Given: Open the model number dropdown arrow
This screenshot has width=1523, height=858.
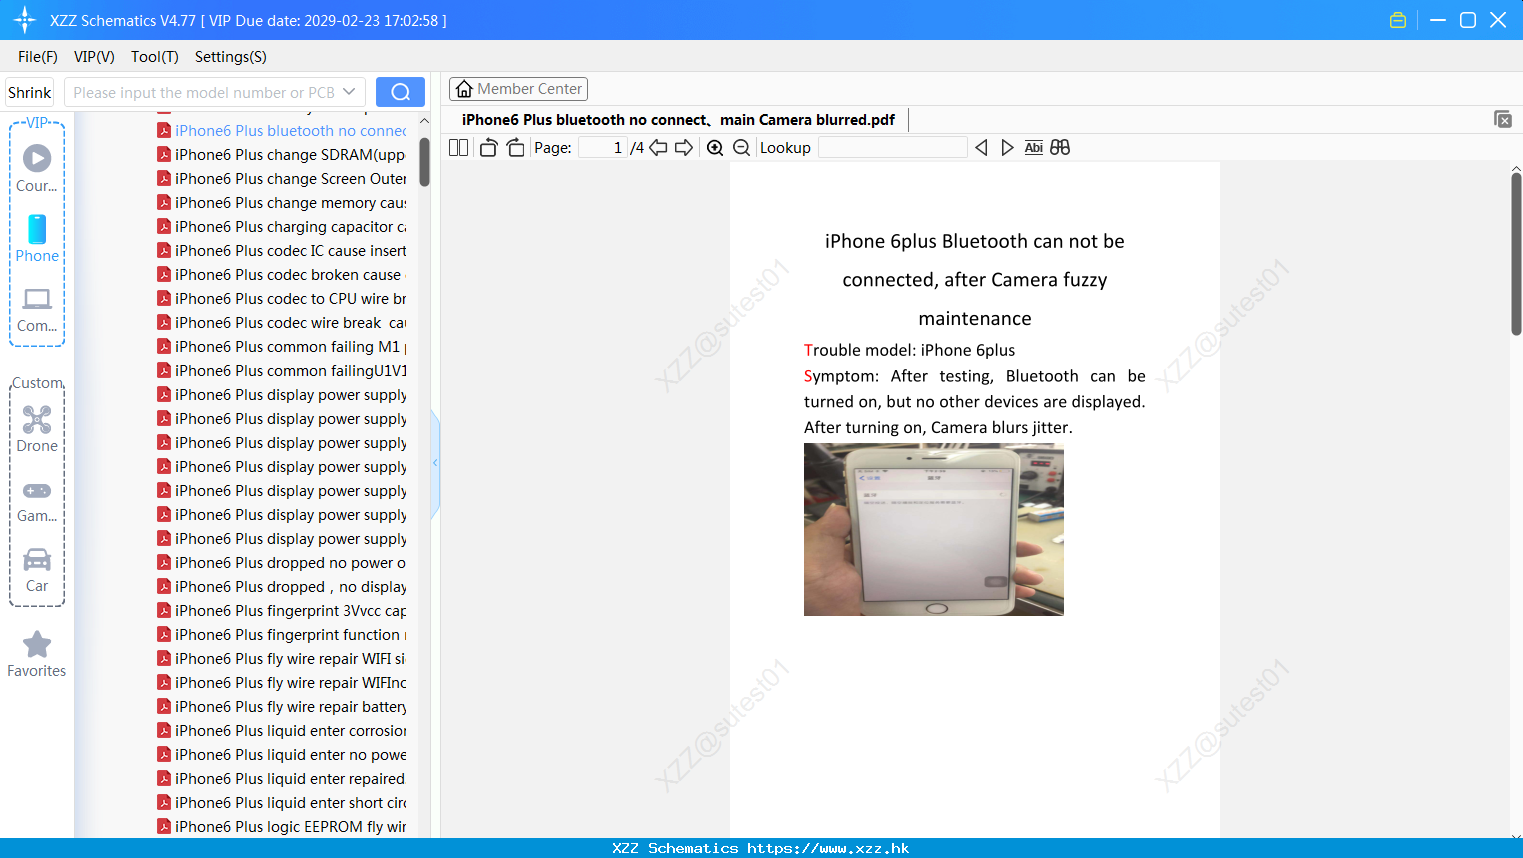Looking at the screenshot, I should point(349,92).
